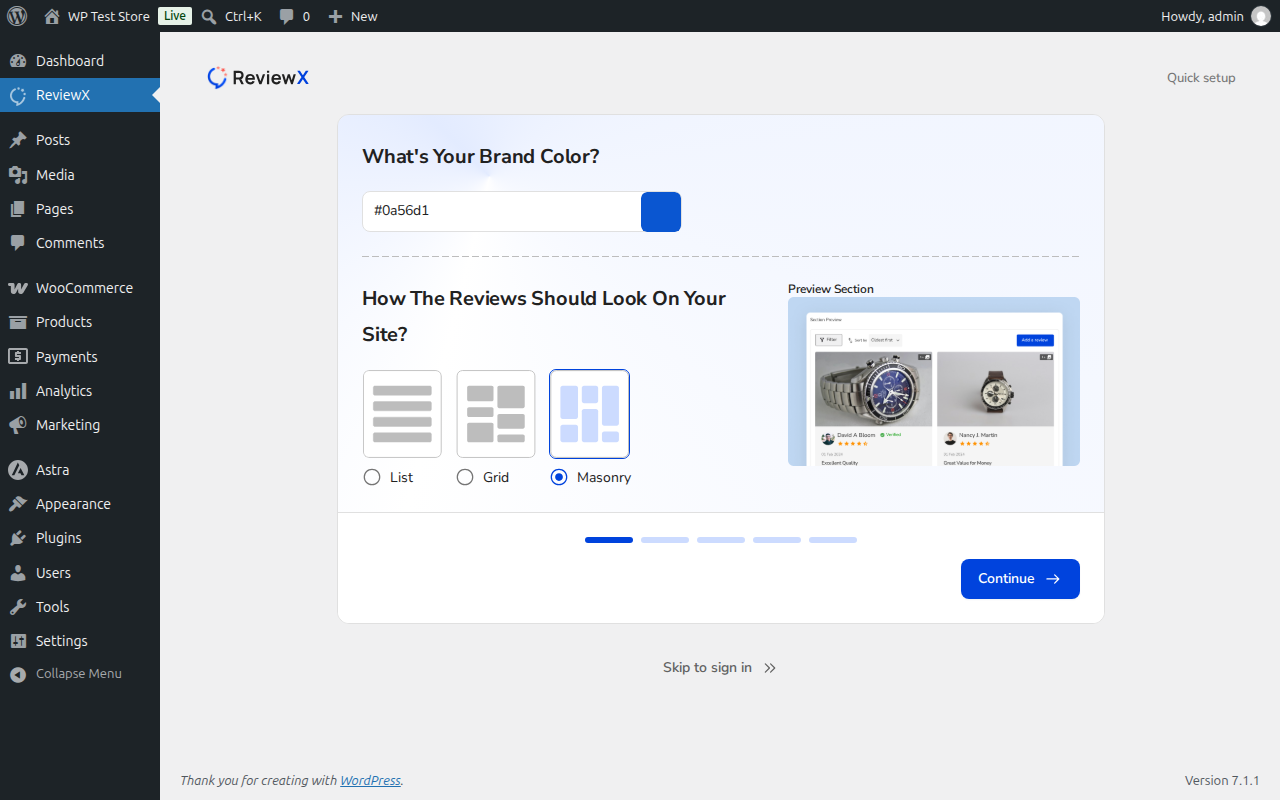Choose the List layout thumbnail

(x=402, y=414)
